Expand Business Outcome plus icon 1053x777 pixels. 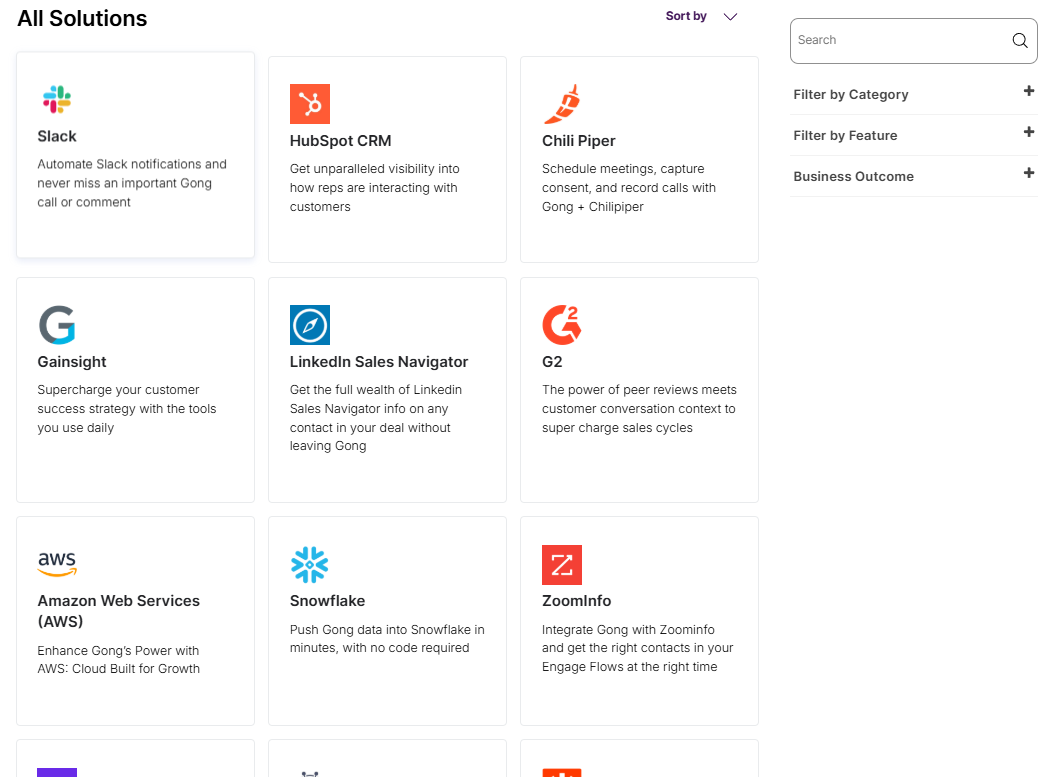click(x=1028, y=173)
